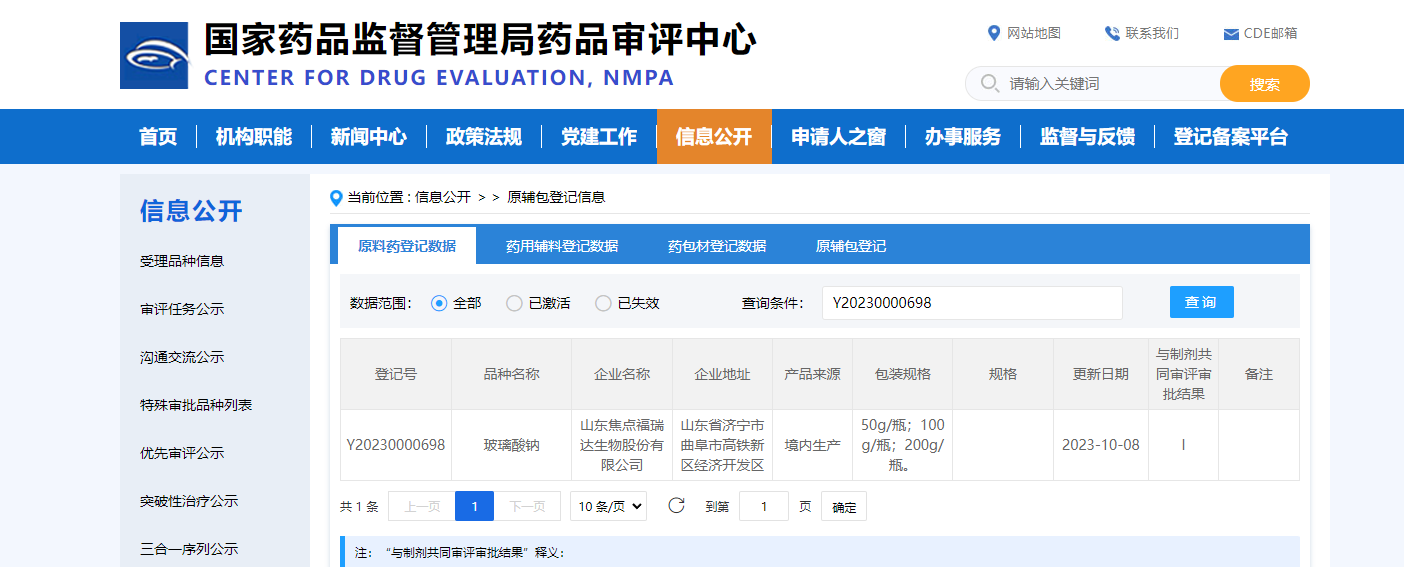Click the 更新日期 column header
The height and width of the screenshot is (567, 1404).
(1101, 374)
